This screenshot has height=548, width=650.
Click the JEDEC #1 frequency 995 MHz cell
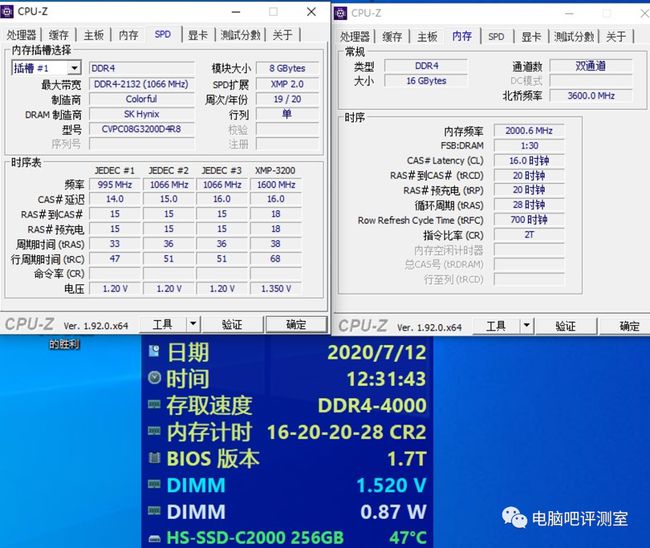tap(115, 185)
